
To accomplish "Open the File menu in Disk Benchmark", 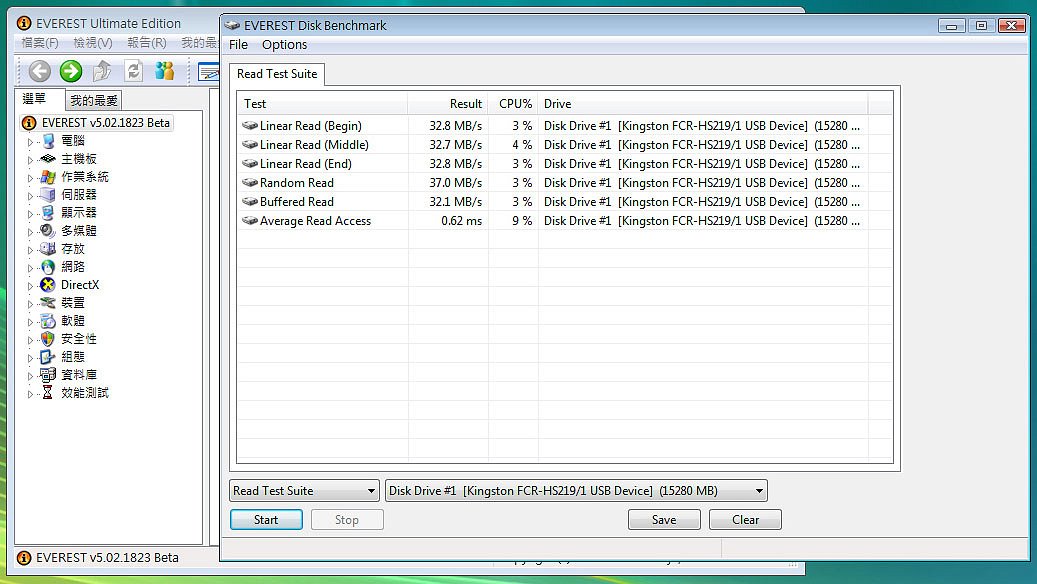I will point(238,44).
